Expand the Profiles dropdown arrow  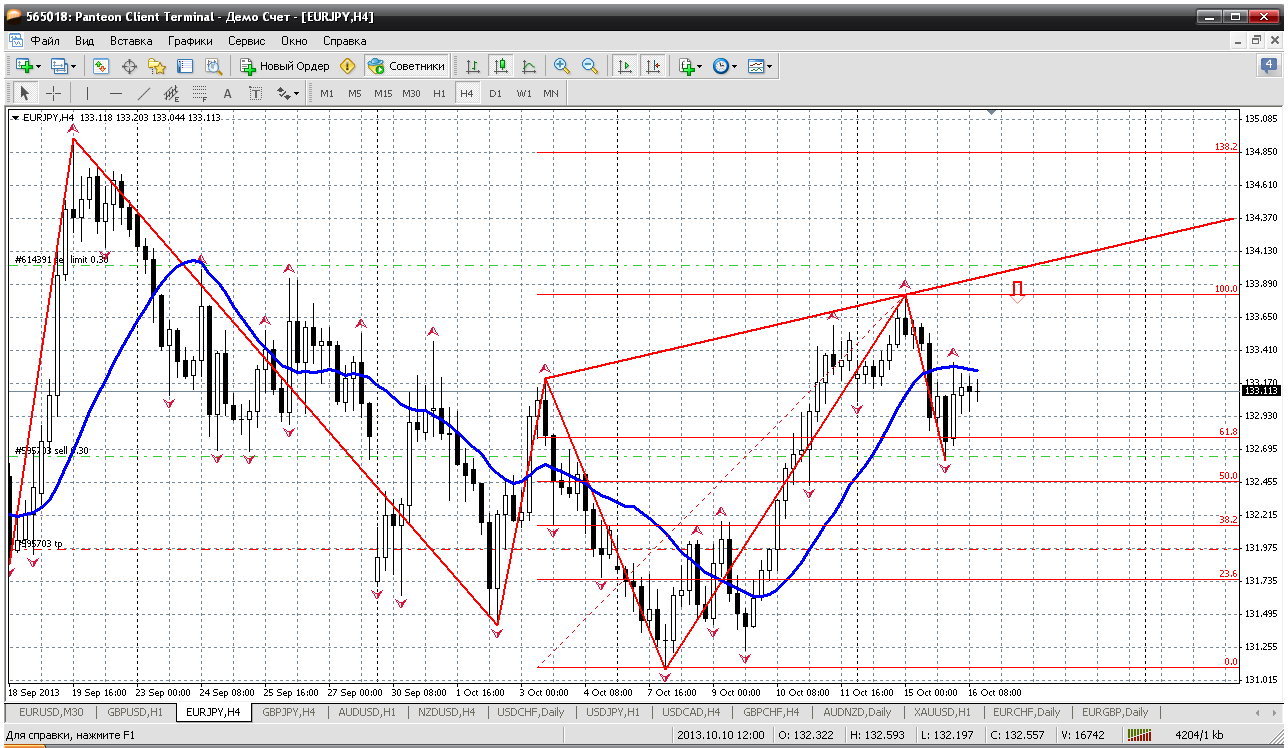pyautogui.click(x=74, y=67)
